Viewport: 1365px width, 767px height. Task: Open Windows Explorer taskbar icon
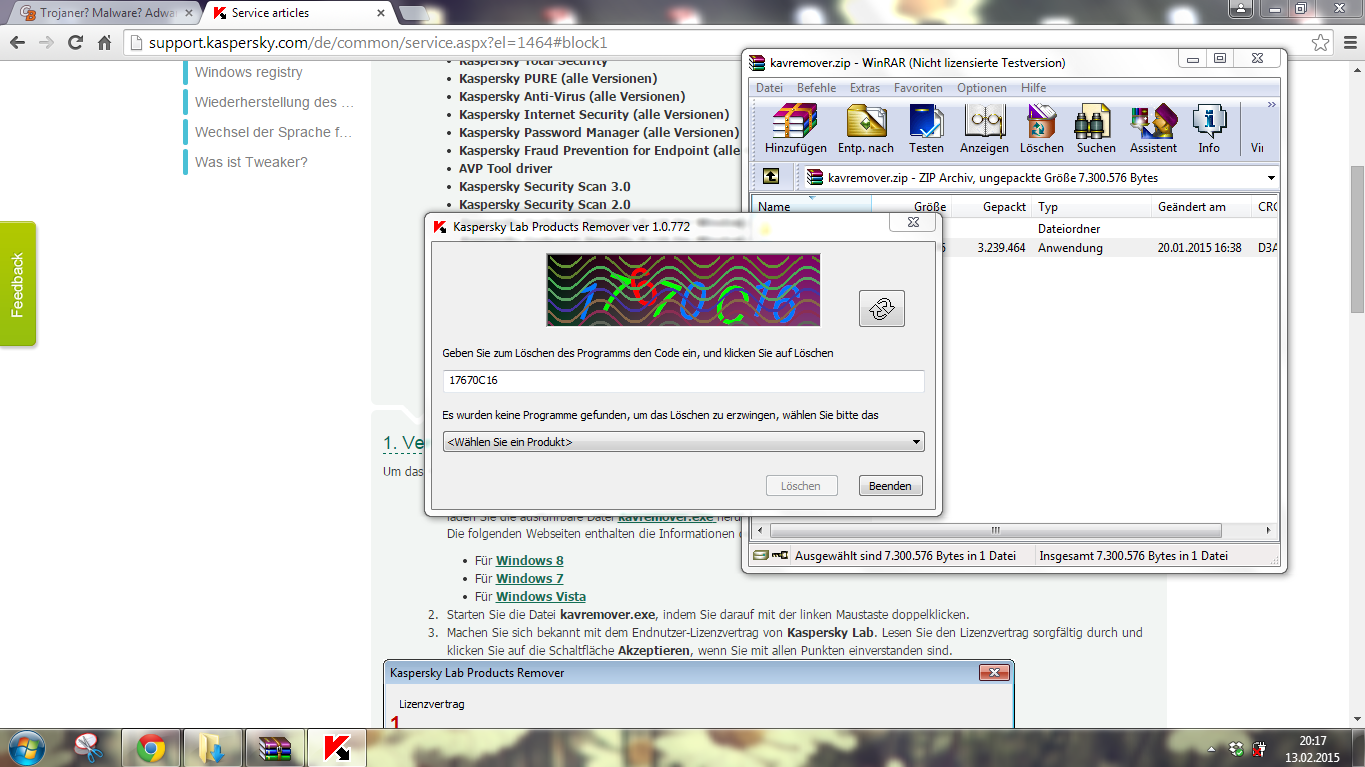tap(212, 748)
